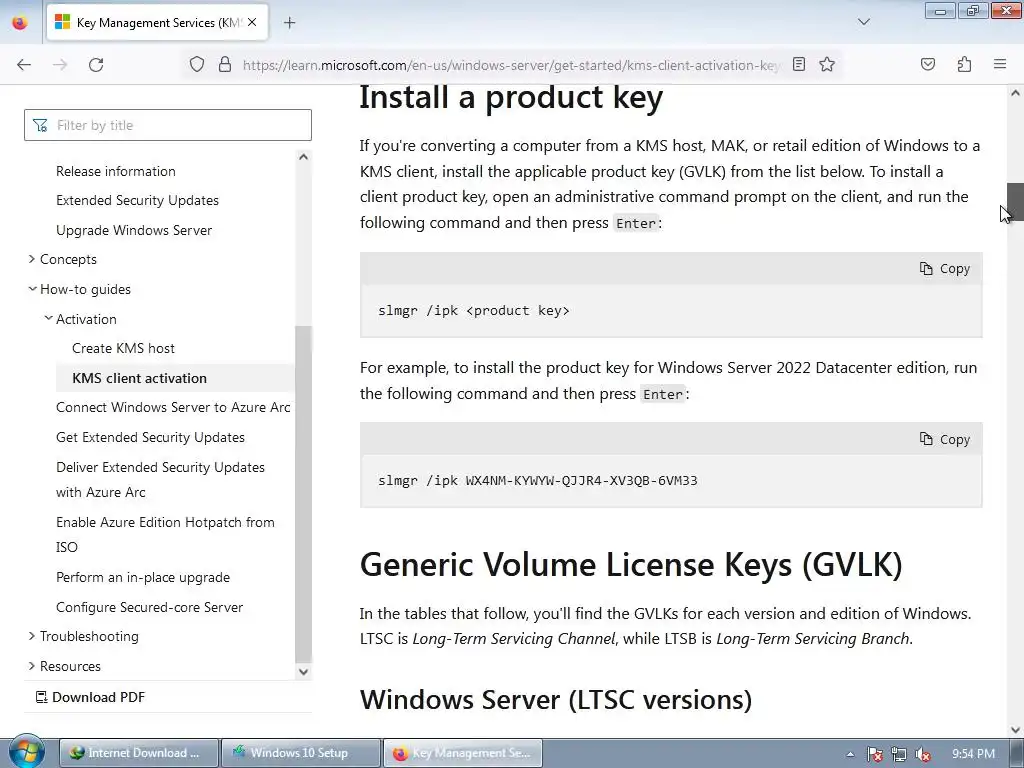The width and height of the screenshot is (1024, 768).
Task: Click sidebar scrollbar up arrow
Action: coord(303,157)
